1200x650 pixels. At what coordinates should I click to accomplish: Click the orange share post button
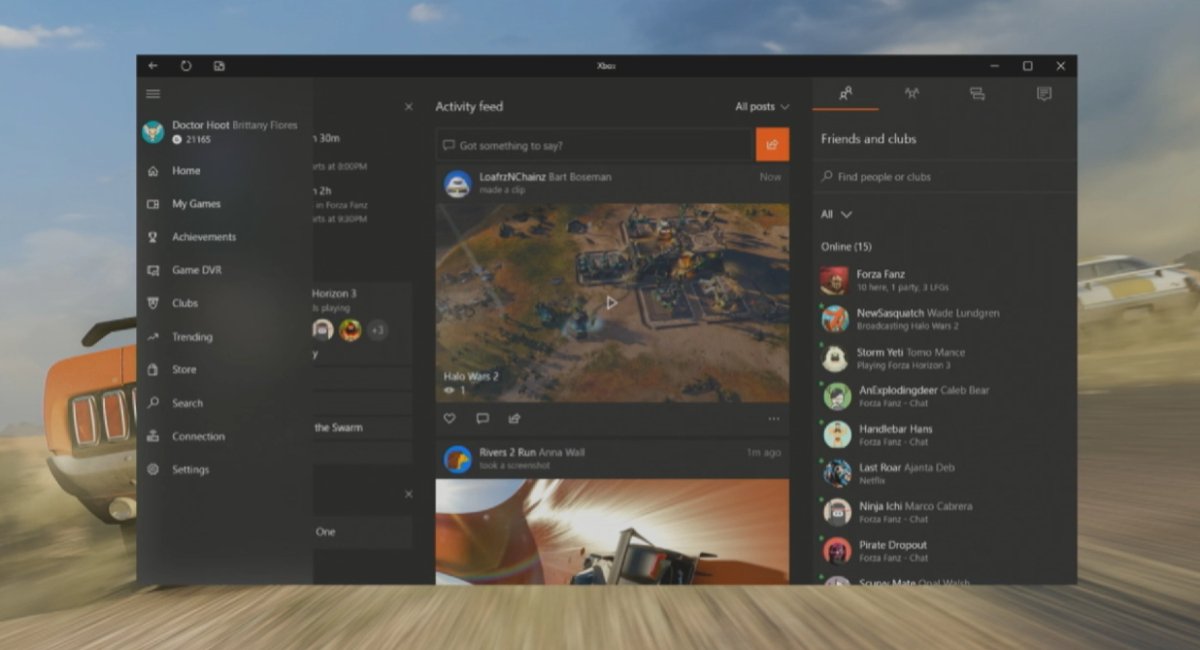(772, 145)
